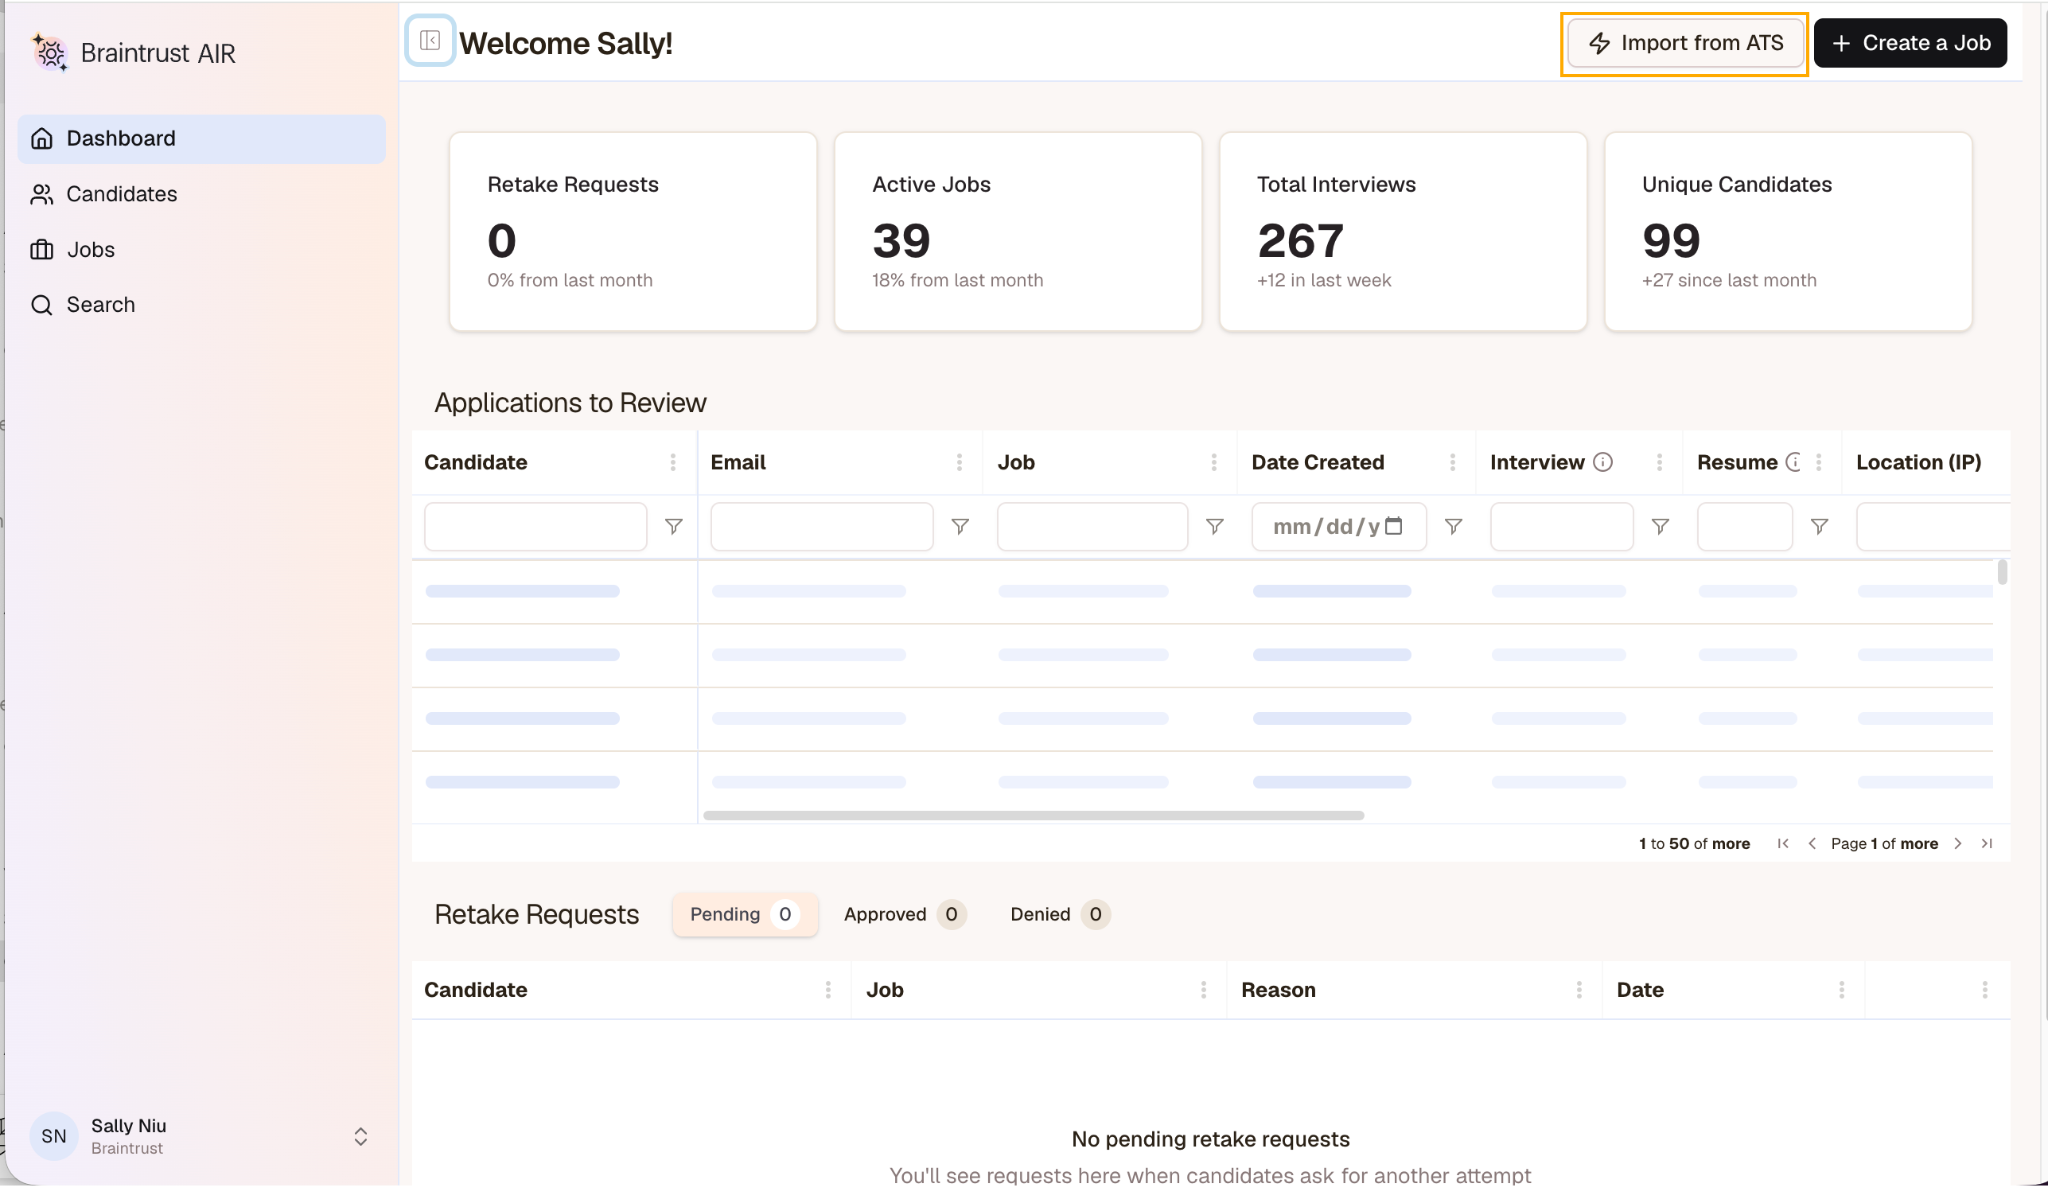
Task: Sort by the Location (IP) column header
Action: click(1919, 462)
